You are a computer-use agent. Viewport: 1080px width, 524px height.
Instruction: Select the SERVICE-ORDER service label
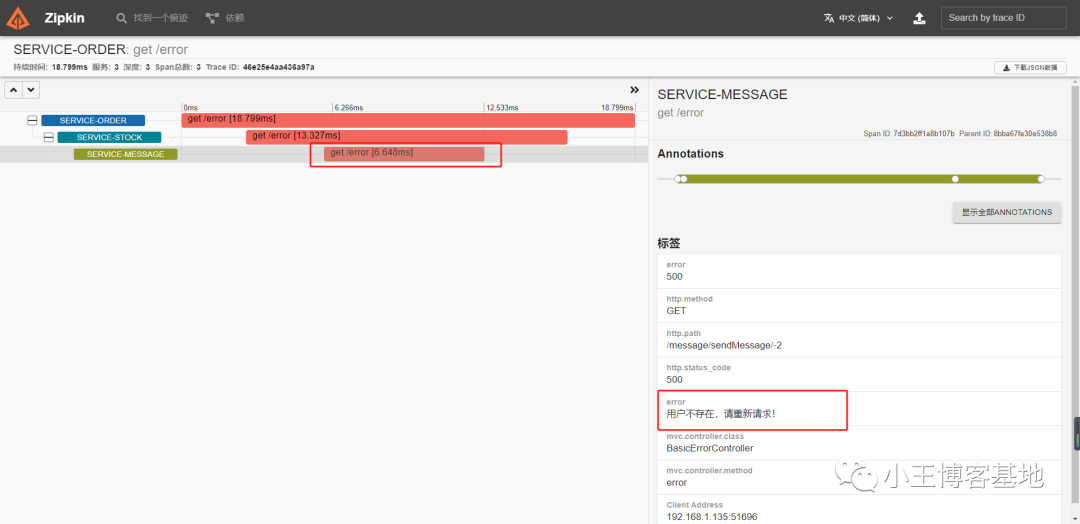coord(93,120)
